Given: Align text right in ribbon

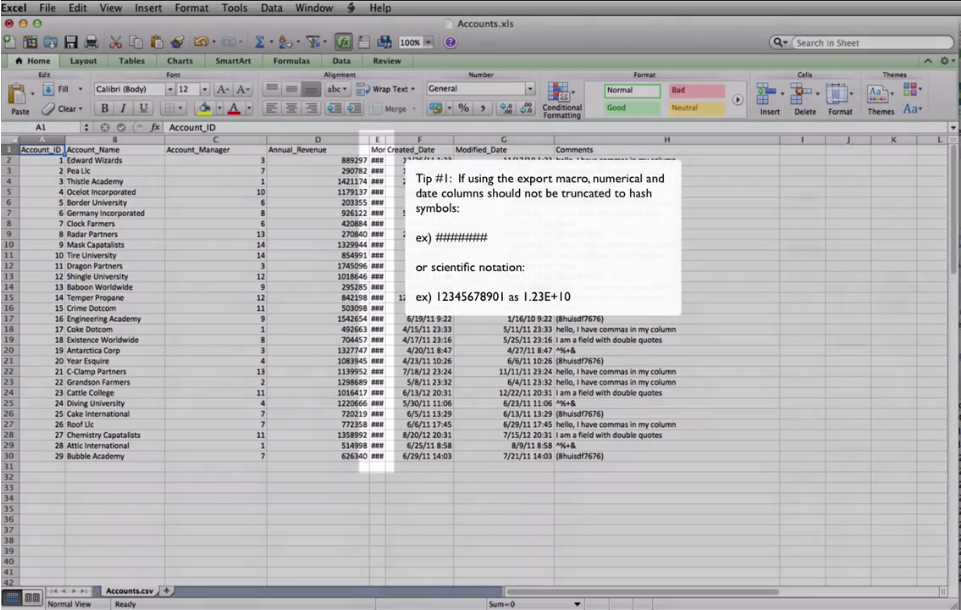Looking at the screenshot, I should (311, 109).
